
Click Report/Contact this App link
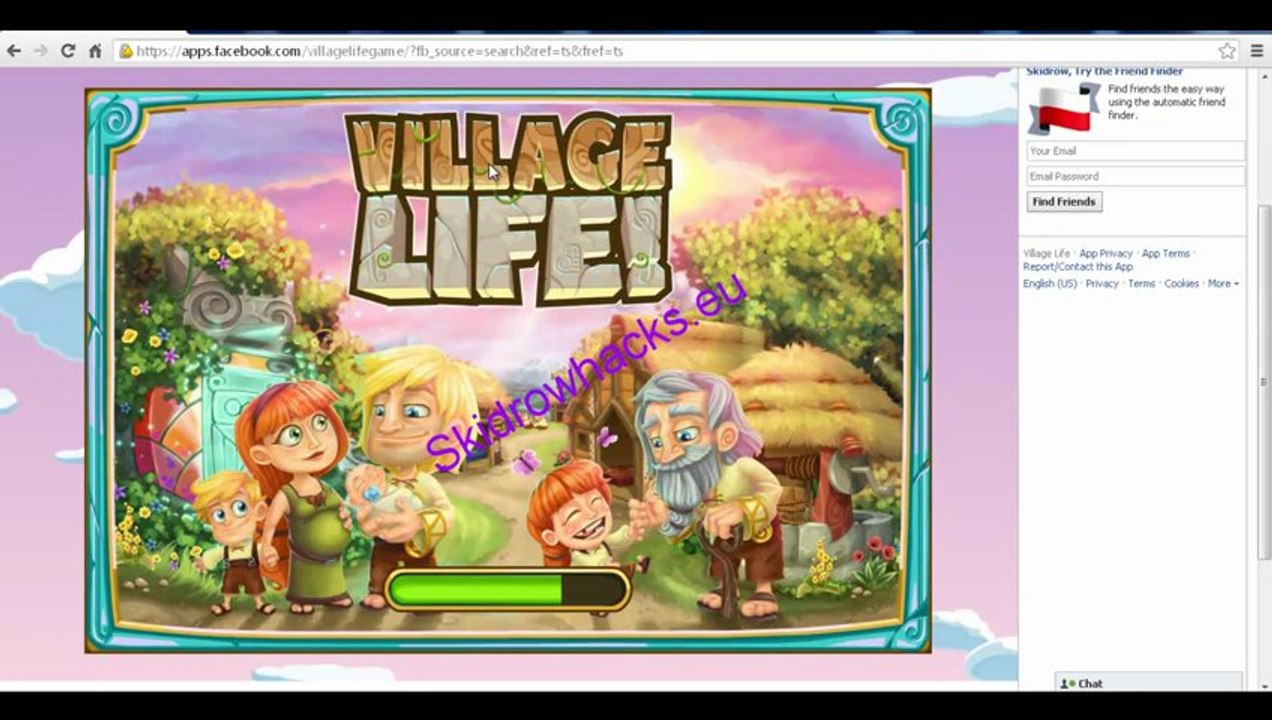pyautogui.click(x=1077, y=267)
